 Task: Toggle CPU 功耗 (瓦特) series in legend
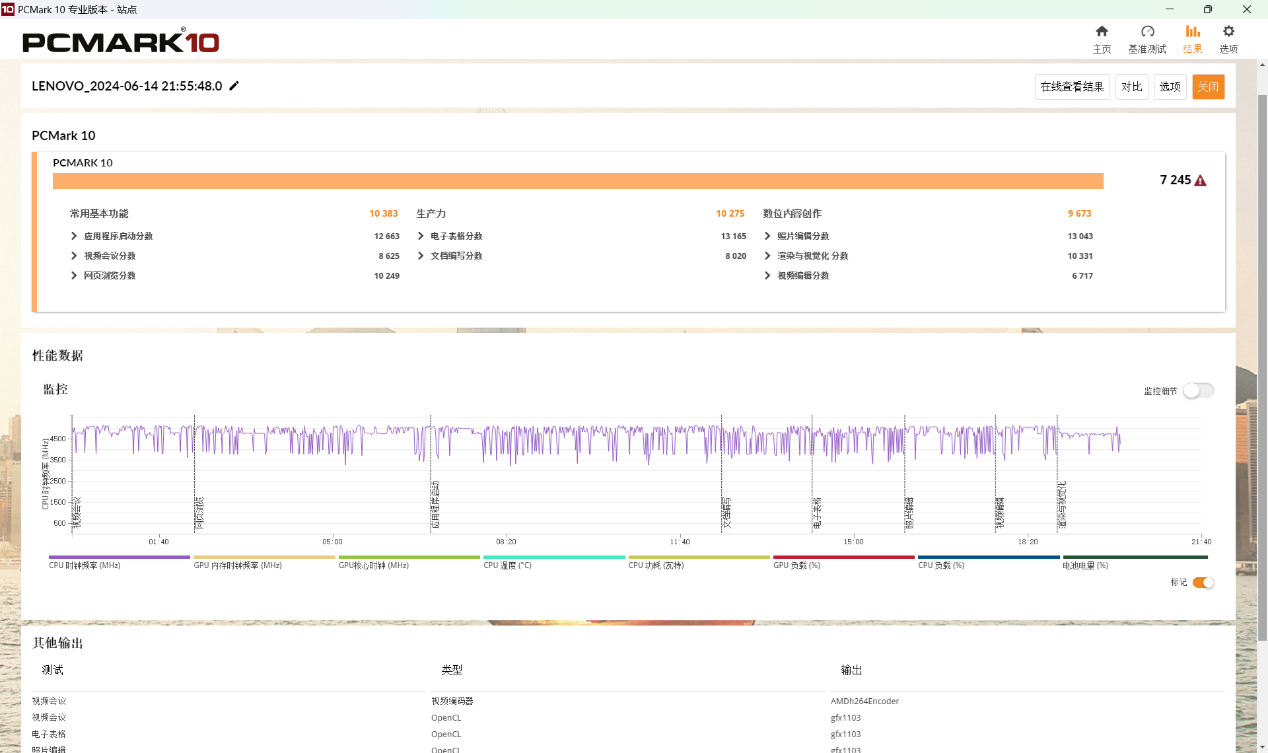[699, 561]
